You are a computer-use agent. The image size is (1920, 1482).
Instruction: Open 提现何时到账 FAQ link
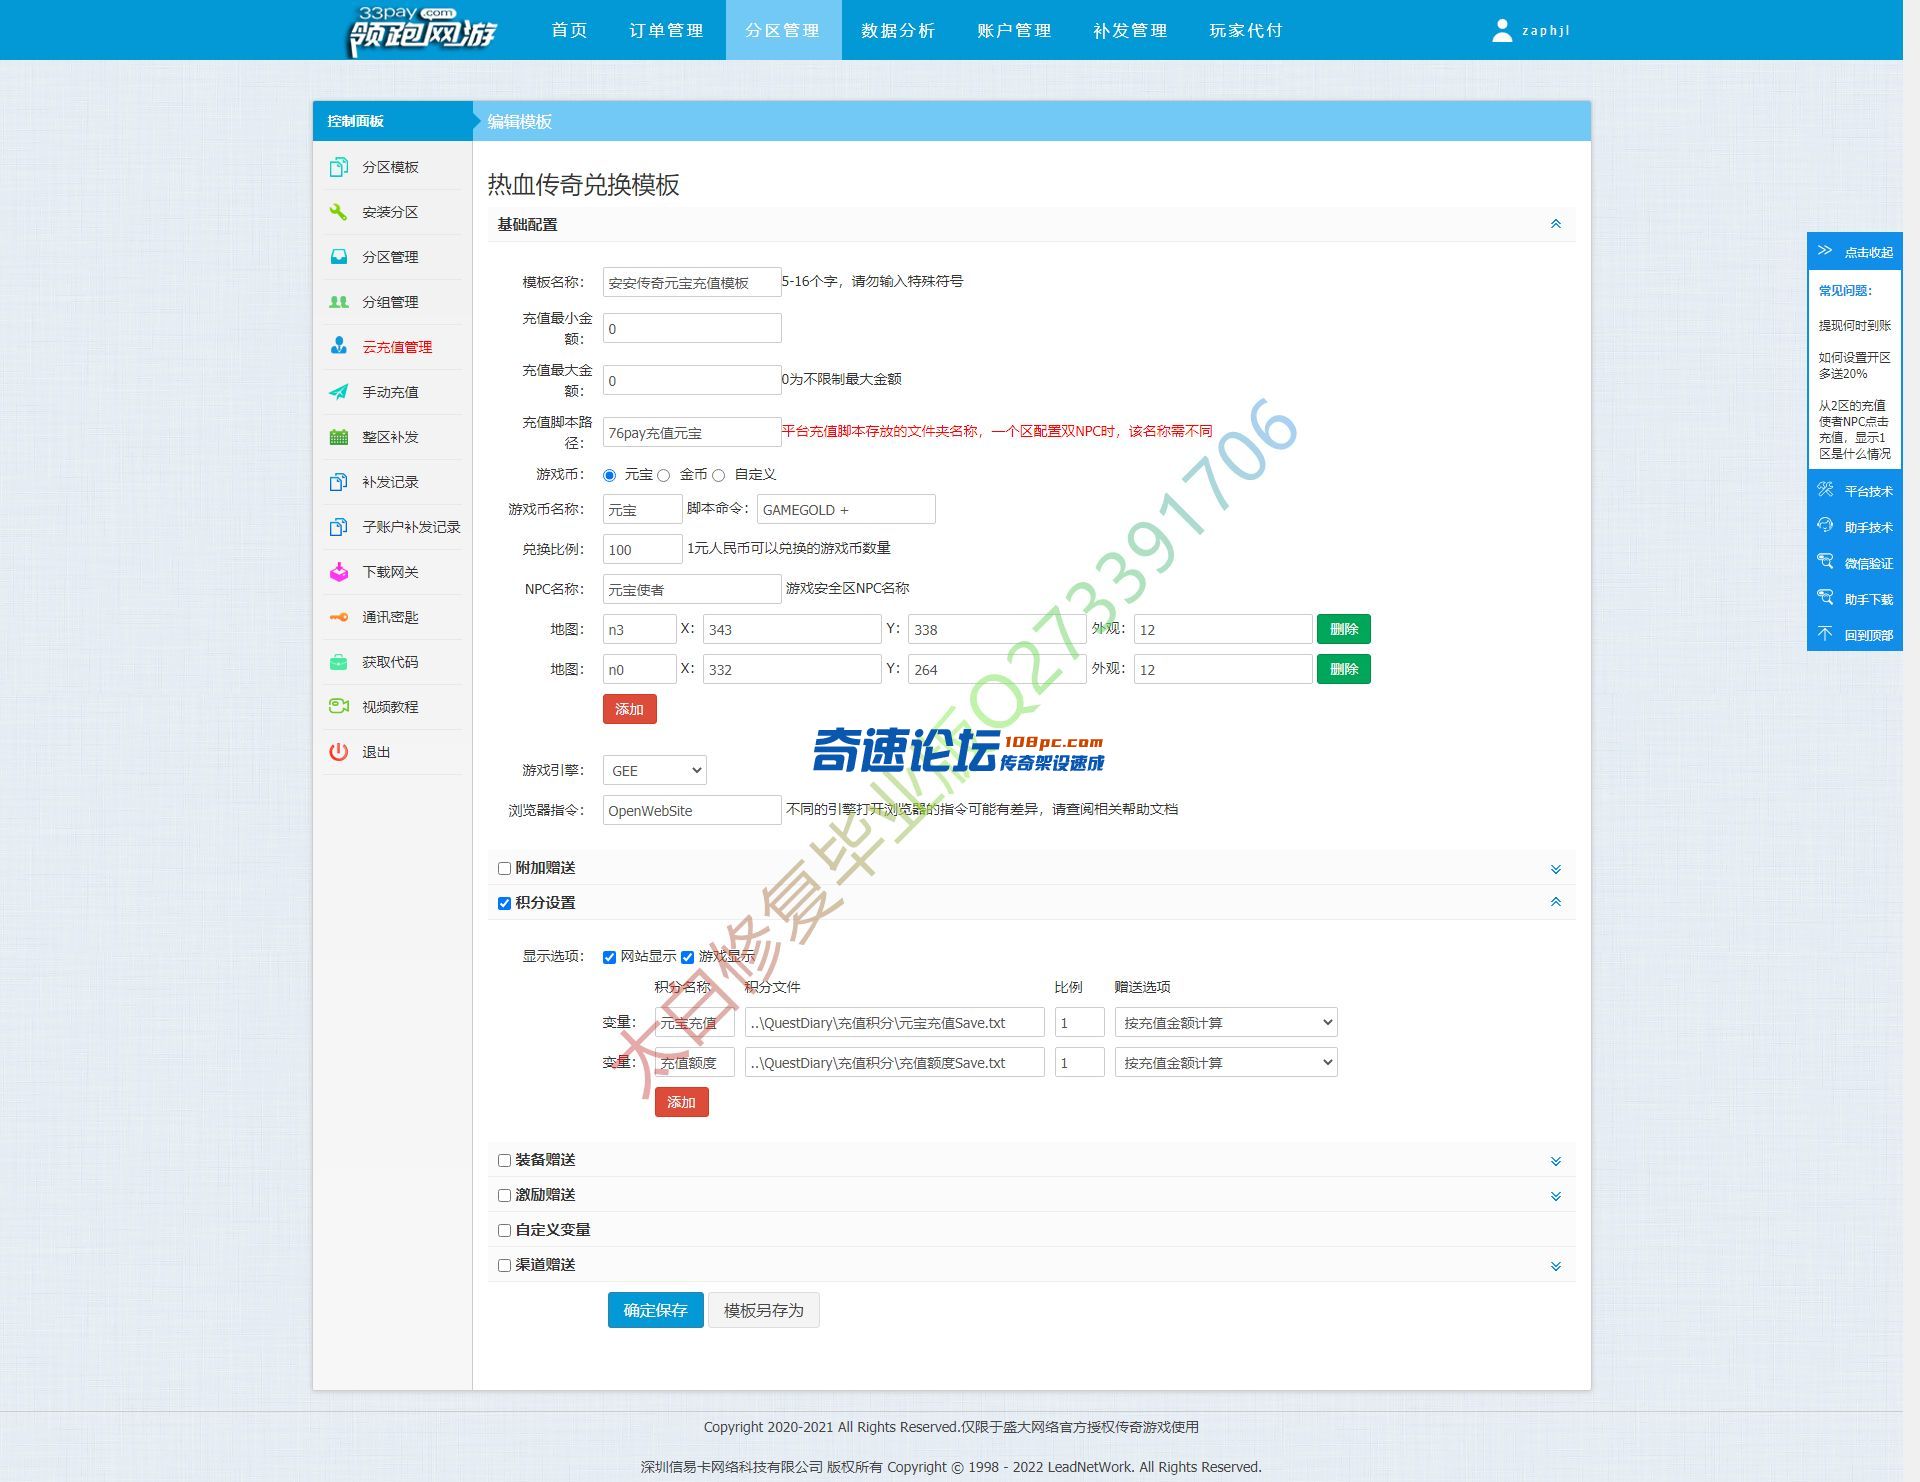point(1854,325)
